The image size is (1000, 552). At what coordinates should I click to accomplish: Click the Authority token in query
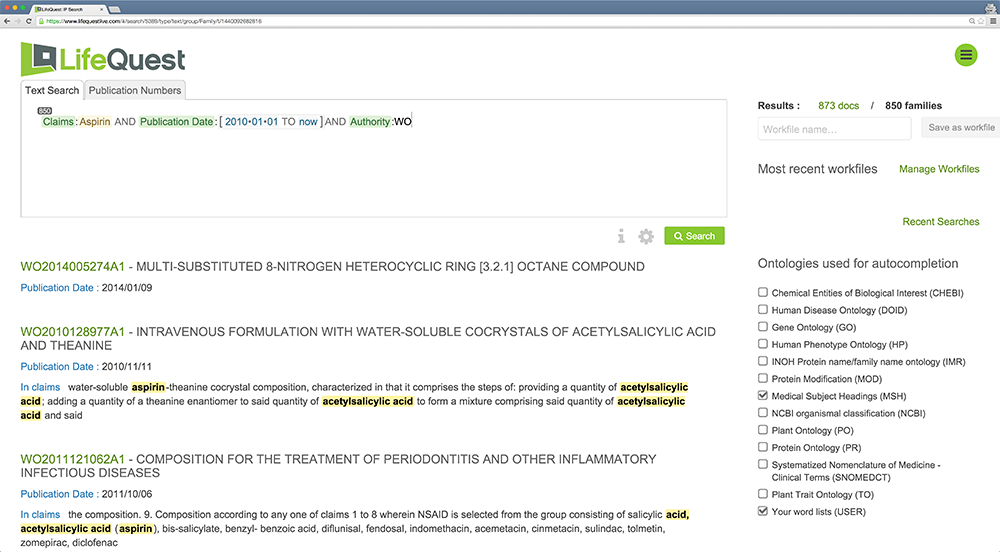coord(370,122)
